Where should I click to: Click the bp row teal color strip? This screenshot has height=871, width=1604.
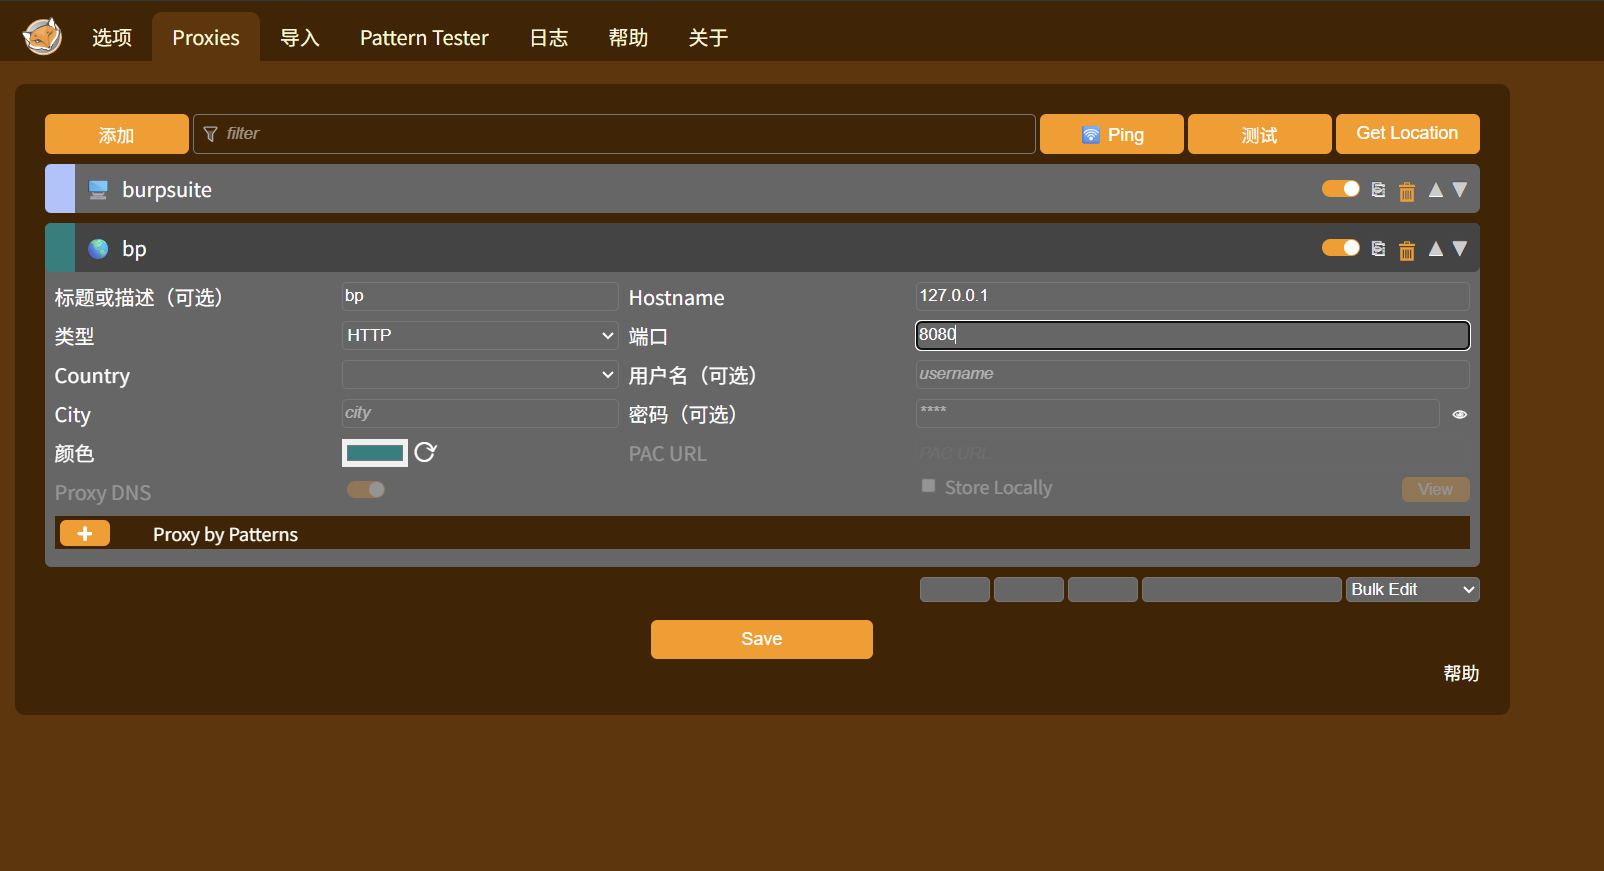click(x=60, y=248)
